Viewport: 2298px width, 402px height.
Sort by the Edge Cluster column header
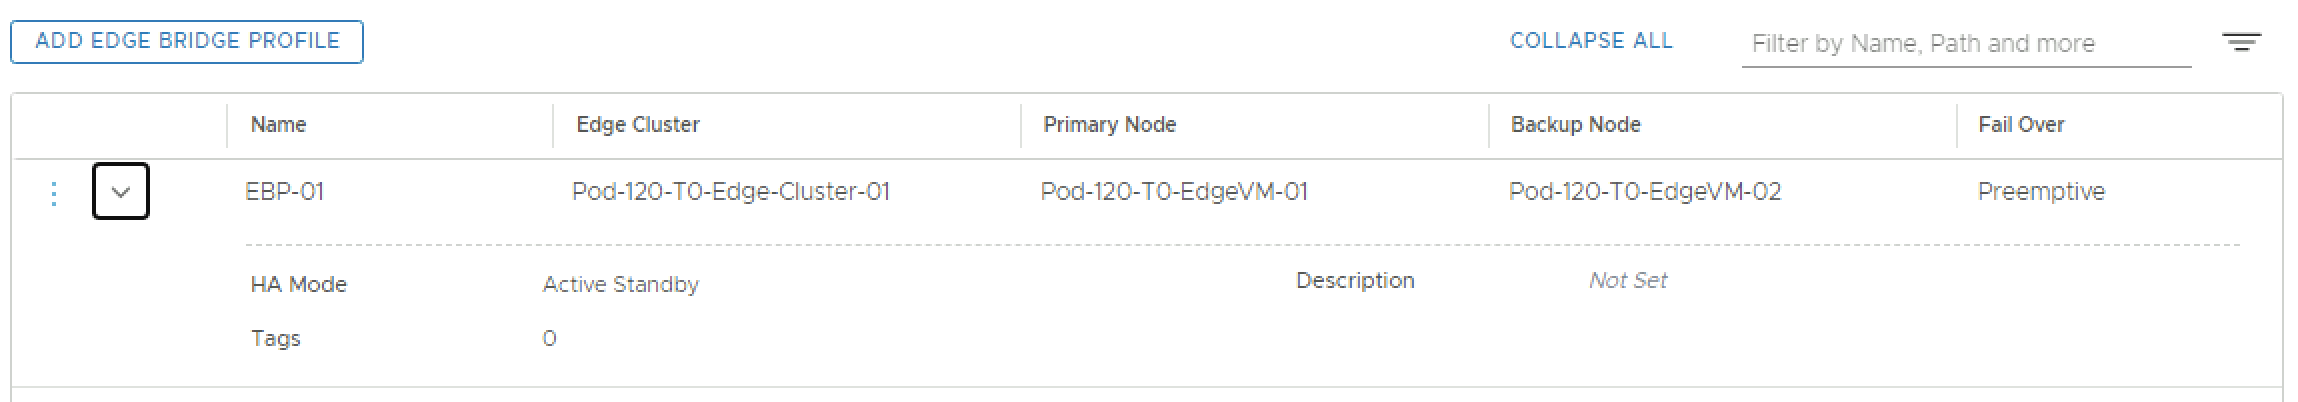tap(637, 125)
